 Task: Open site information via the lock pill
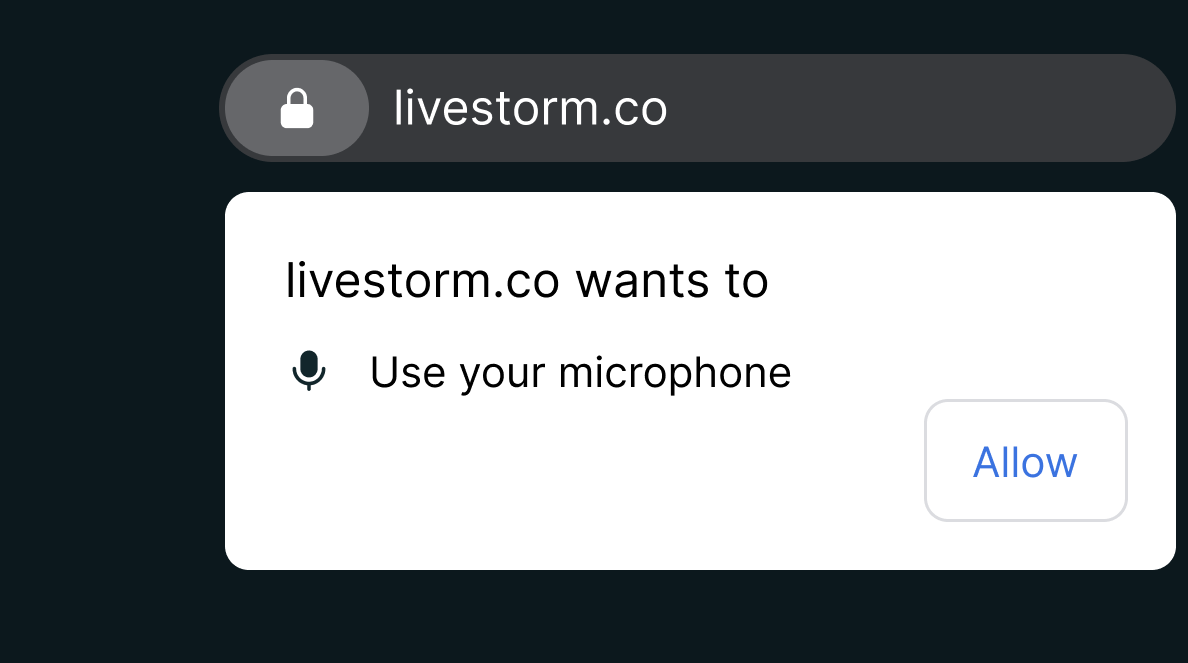click(297, 108)
